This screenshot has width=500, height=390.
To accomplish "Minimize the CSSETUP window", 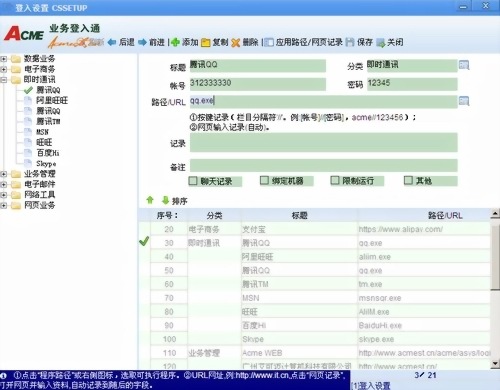I will pos(463,7).
